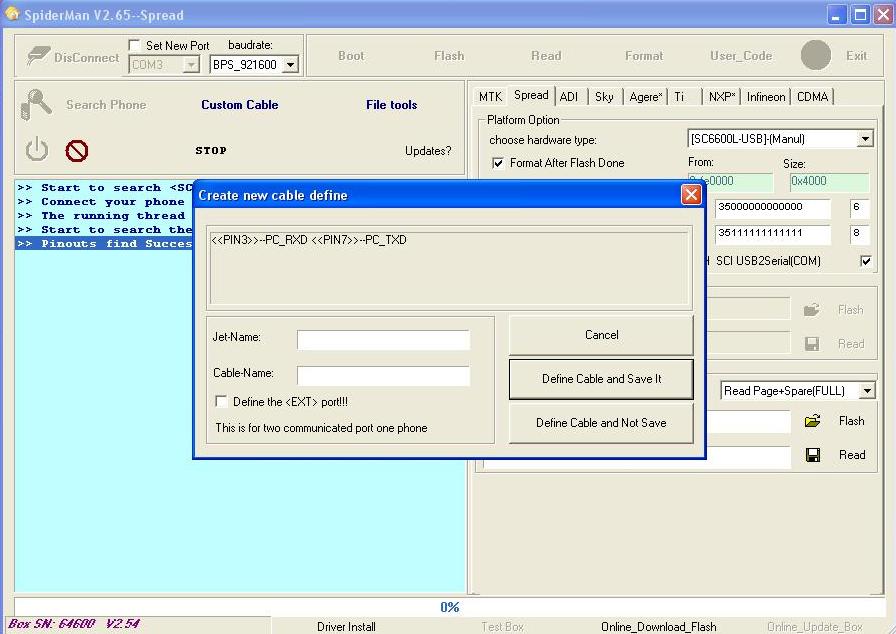Click the 35000000000000 IMEI field
Image resolution: width=896 pixels, height=634 pixels.
point(772,208)
